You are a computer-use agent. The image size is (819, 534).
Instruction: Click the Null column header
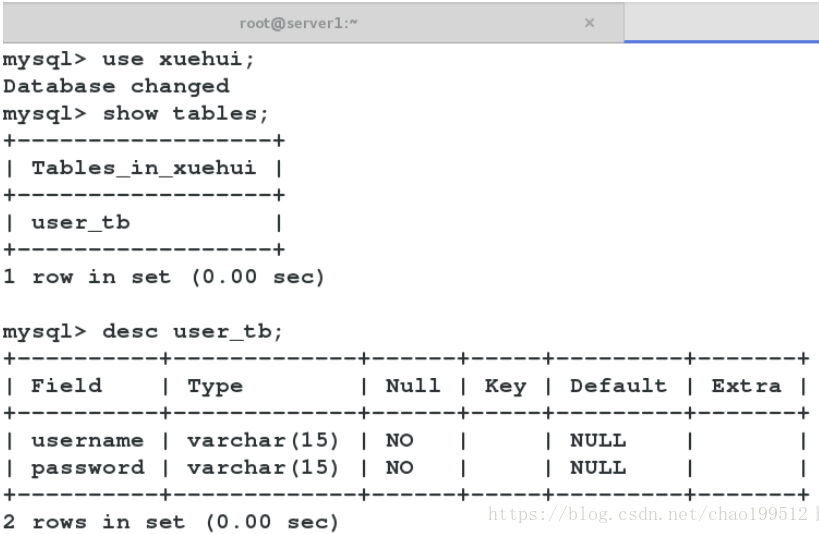(x=413, y=386)
